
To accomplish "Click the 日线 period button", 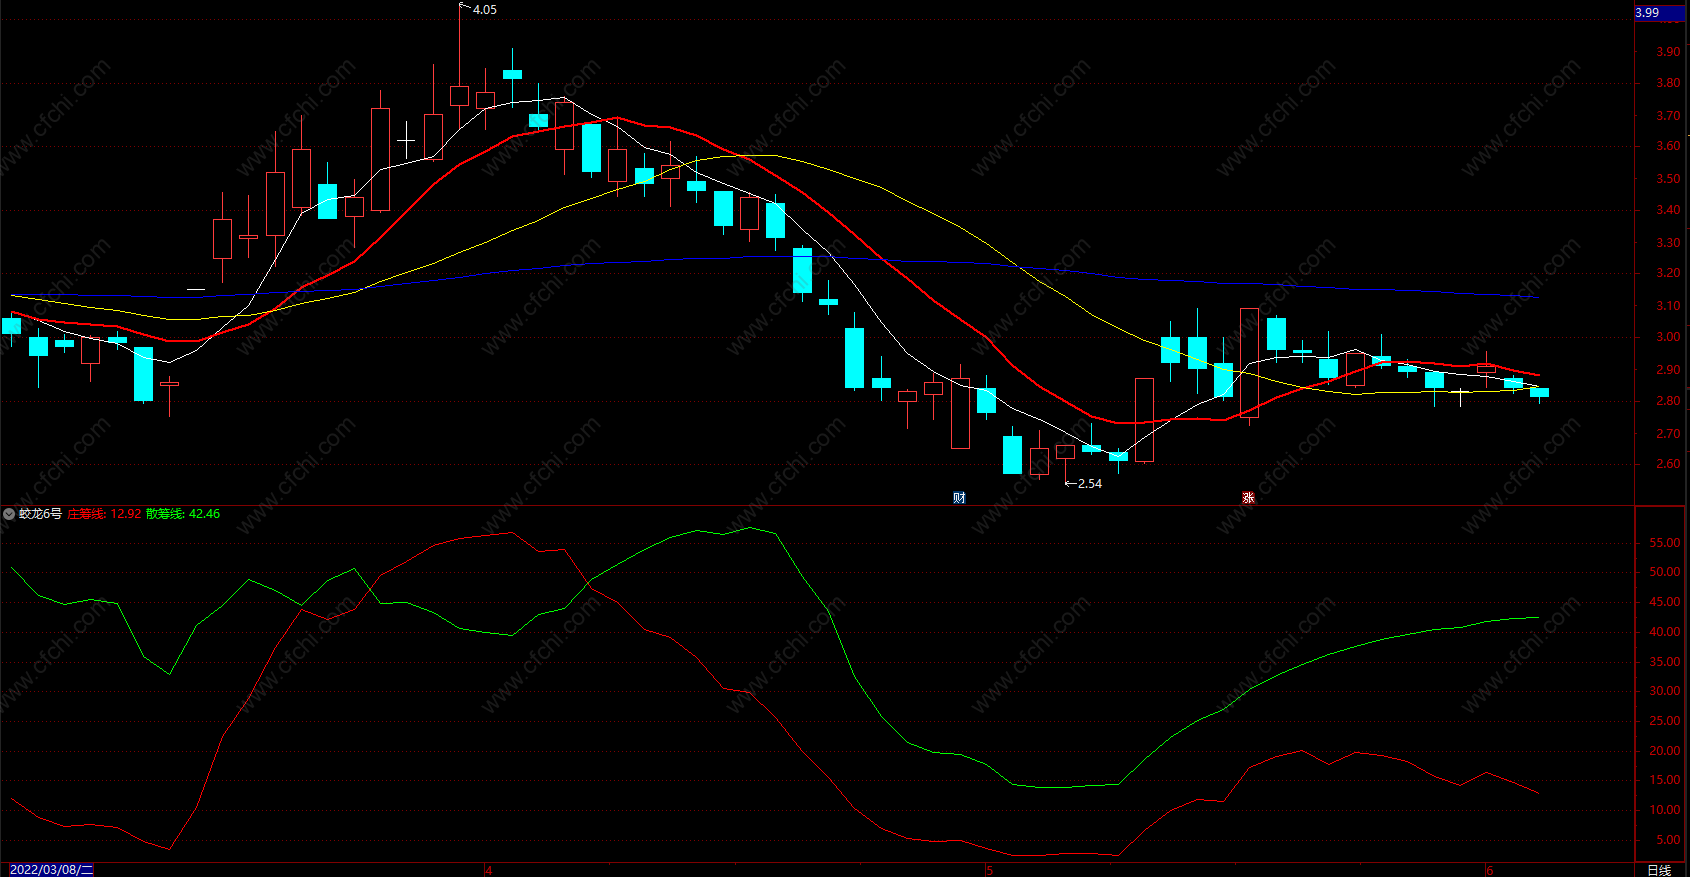I will [1659, 870].
